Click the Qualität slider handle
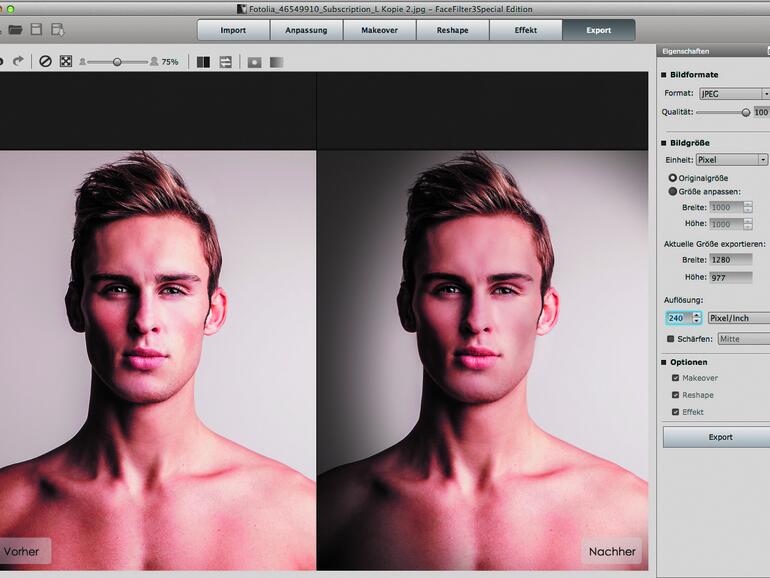Viewport: 770px width, 578px height. 745,112
